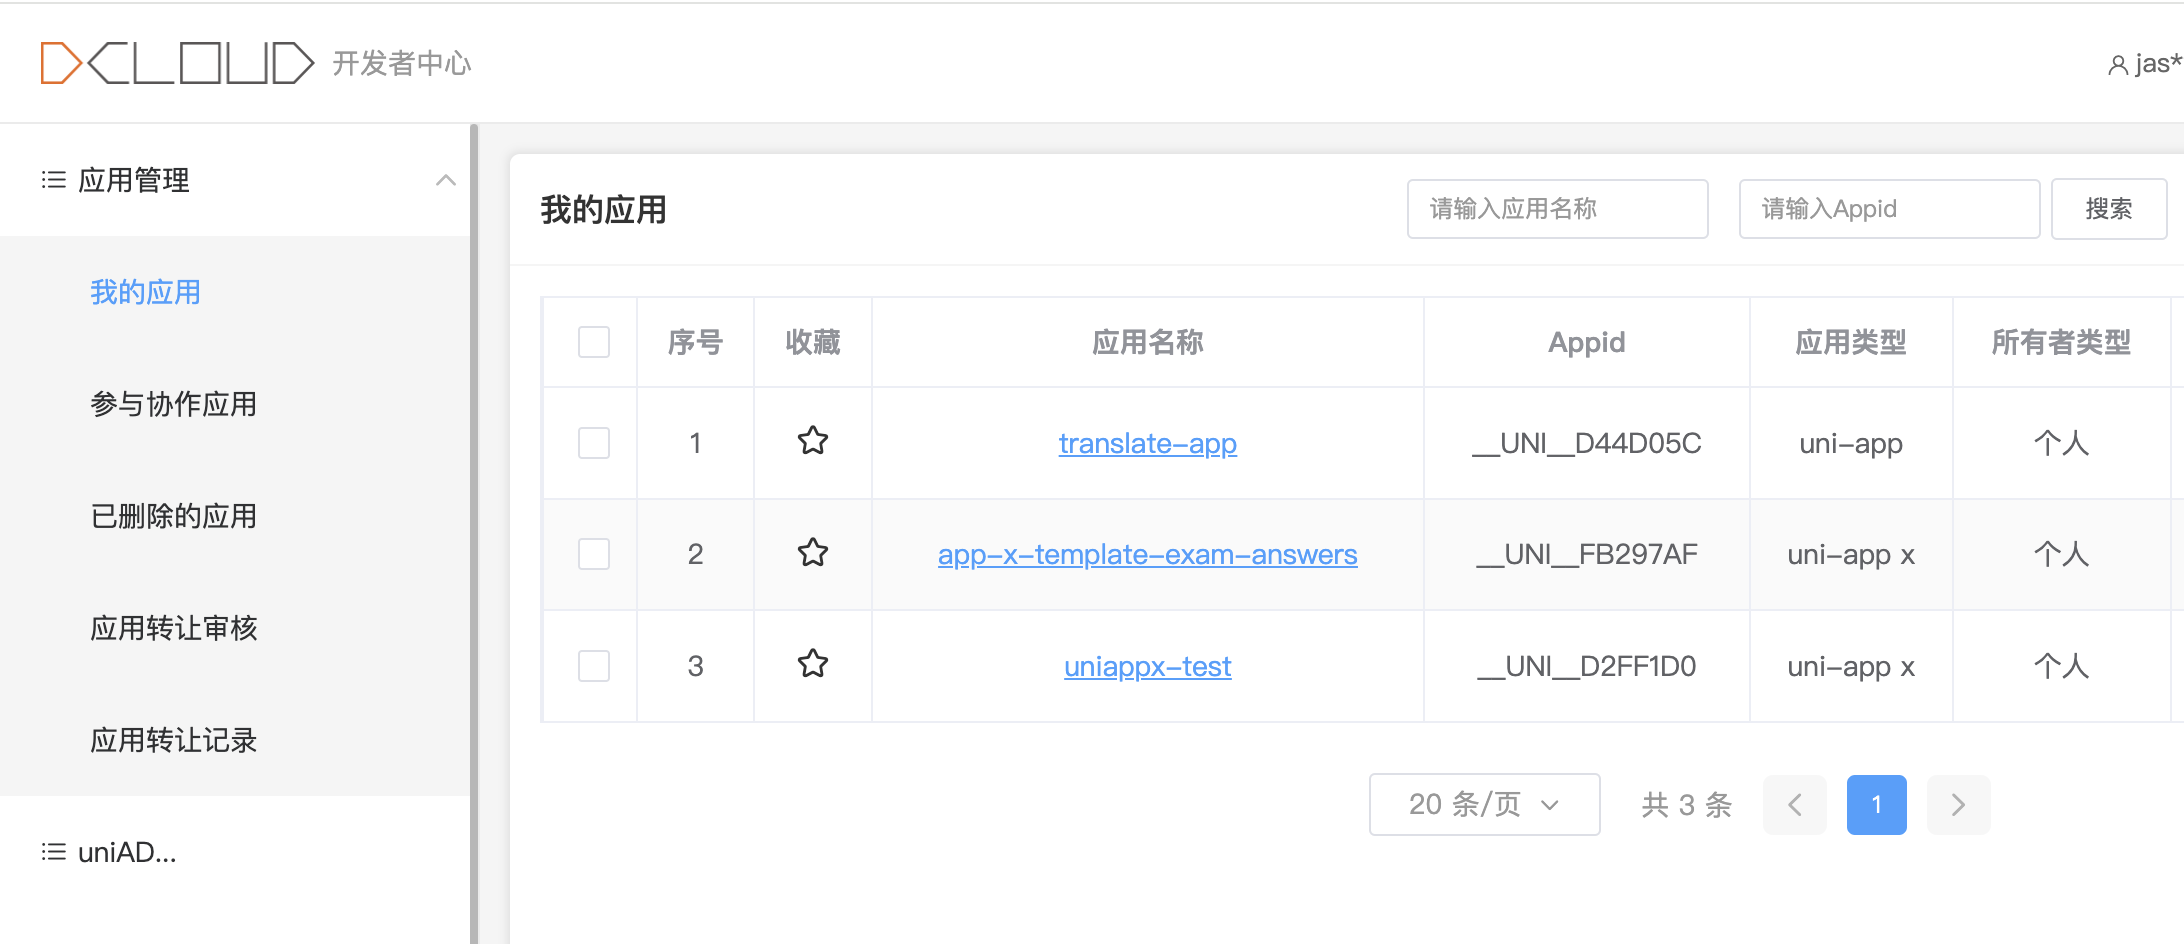The height and width of the screenshot is (944, 2184).
Task: Toggle the select-all header checkbox
Action: pos(594,342)
